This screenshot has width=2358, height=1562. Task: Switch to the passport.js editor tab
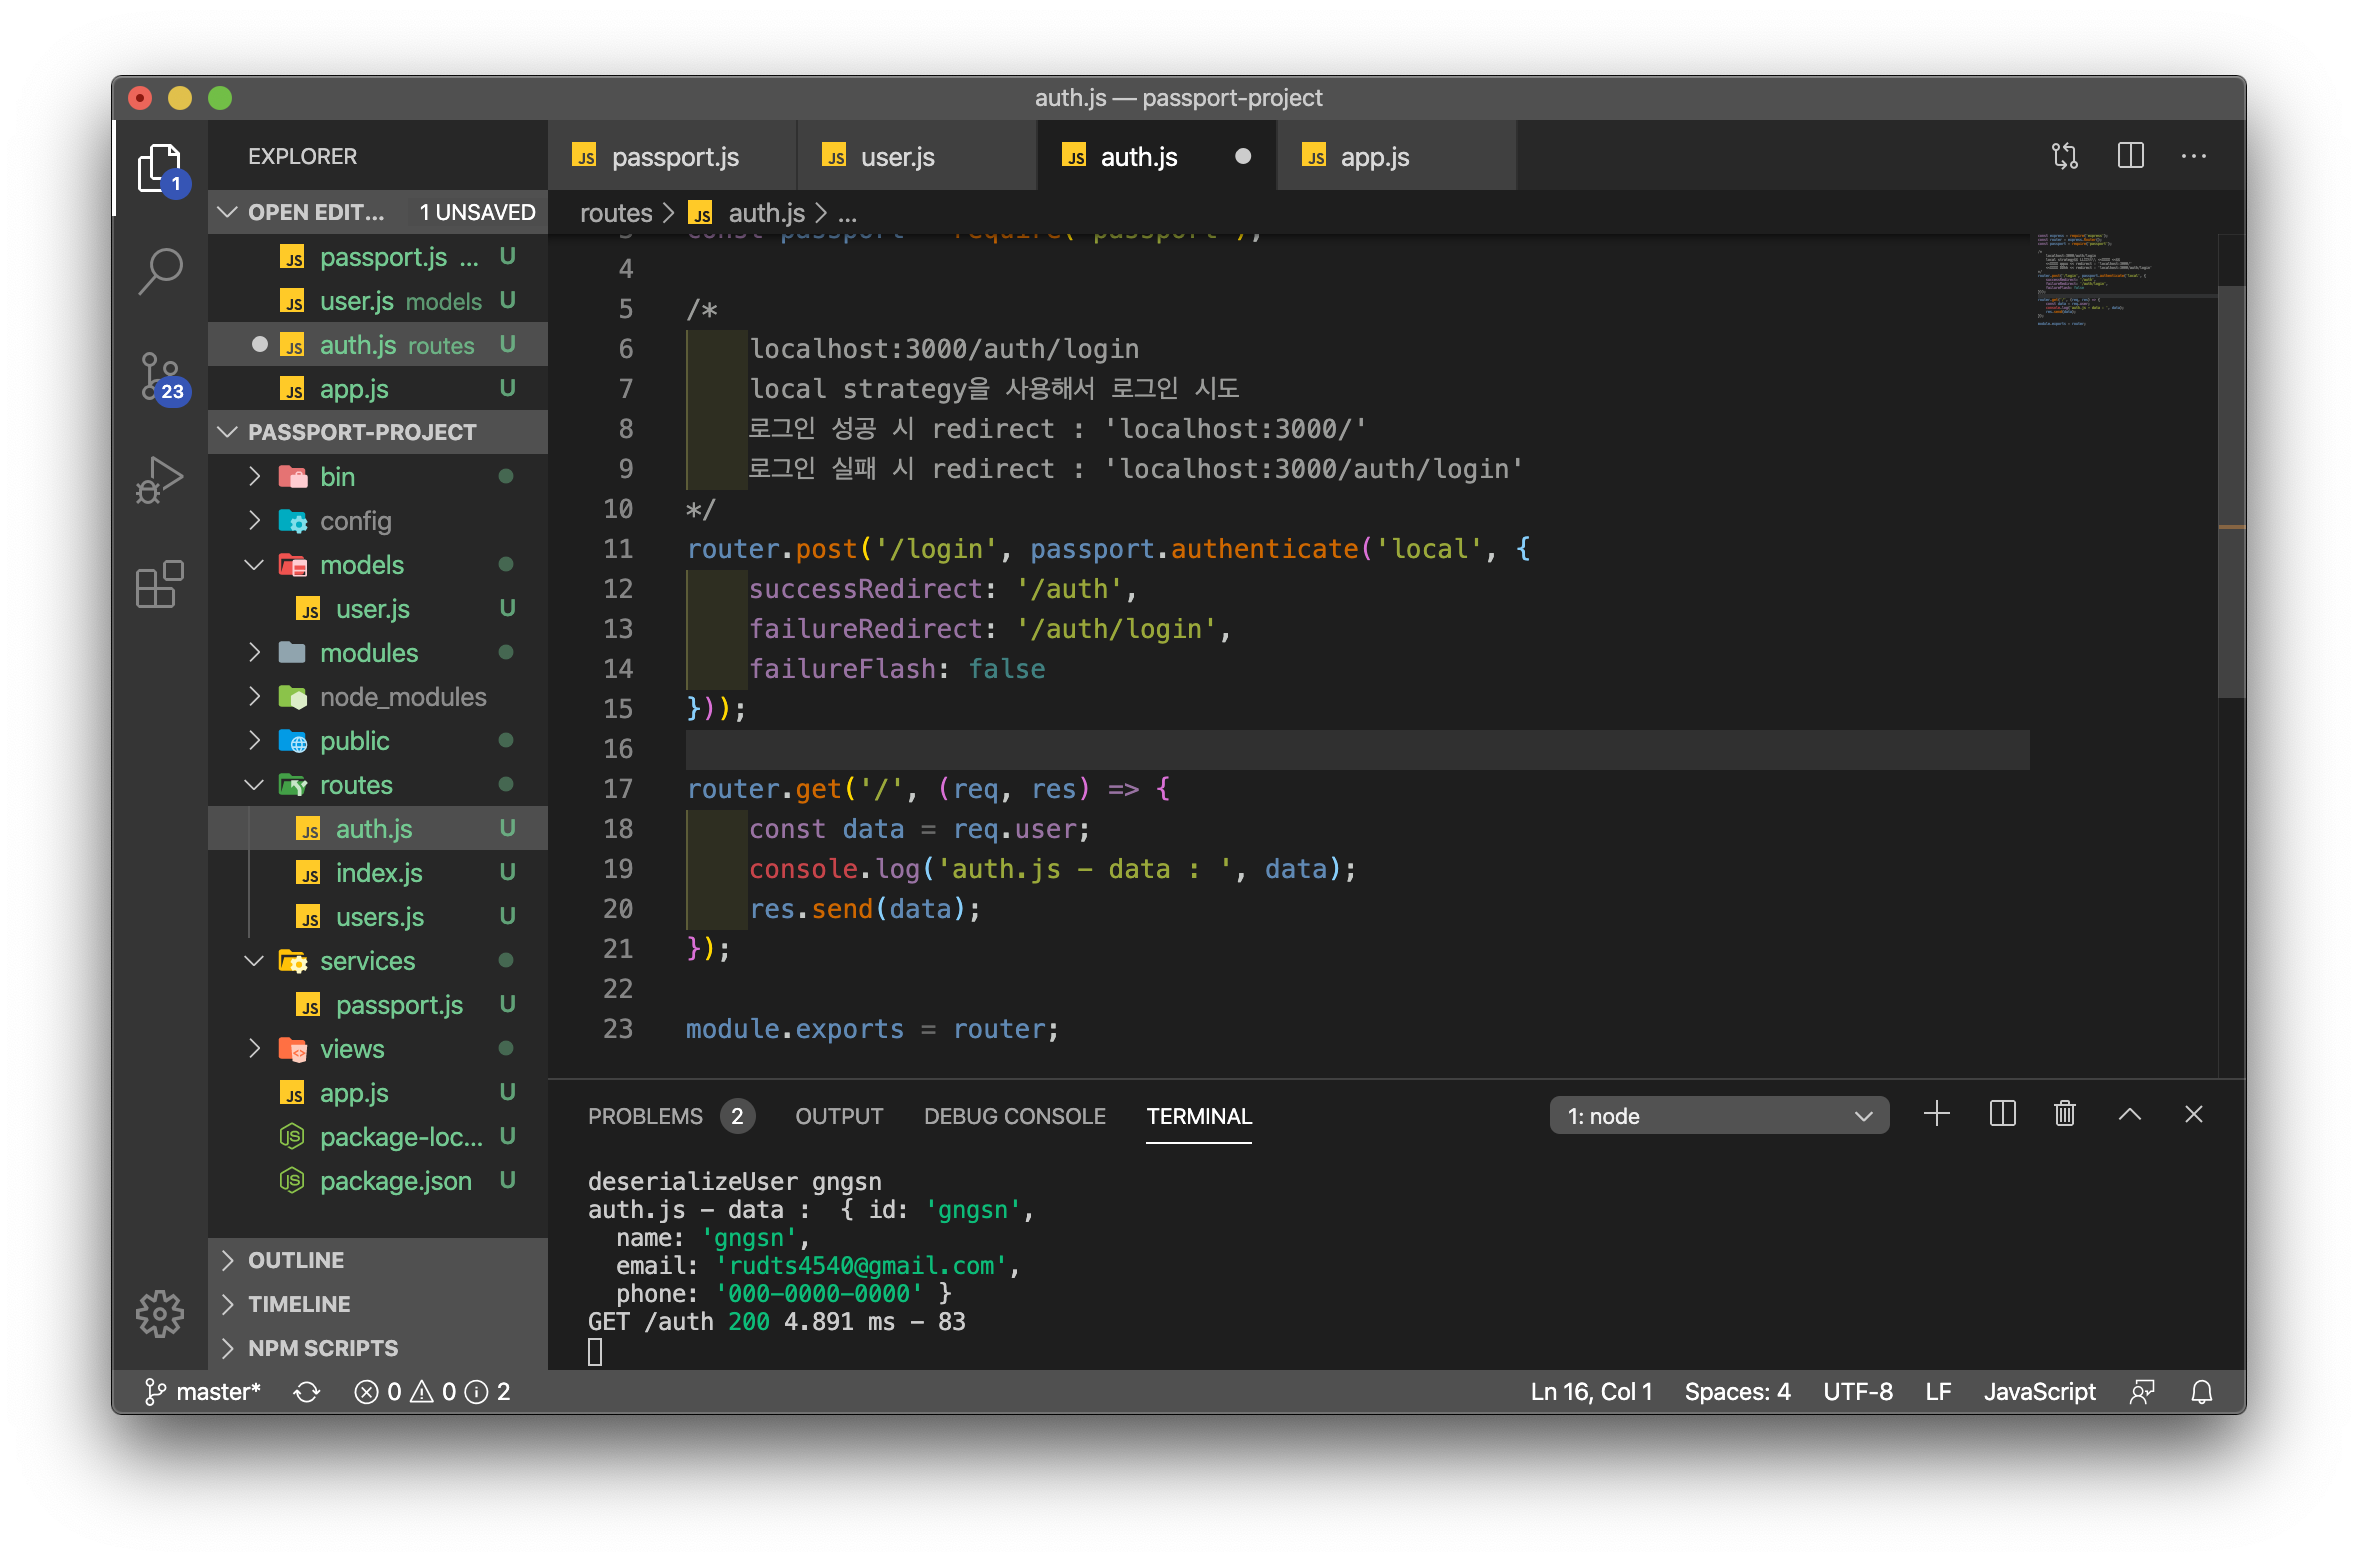click(x=674, y=157)
